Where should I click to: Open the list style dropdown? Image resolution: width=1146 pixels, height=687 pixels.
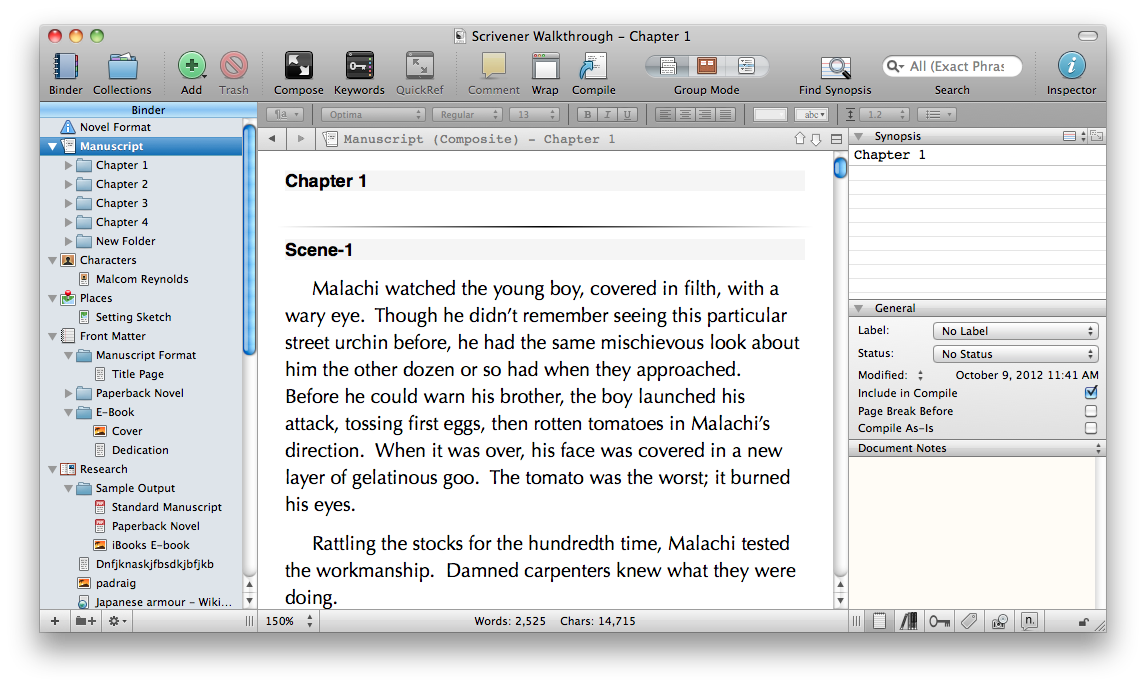click(x=936, y=114)
